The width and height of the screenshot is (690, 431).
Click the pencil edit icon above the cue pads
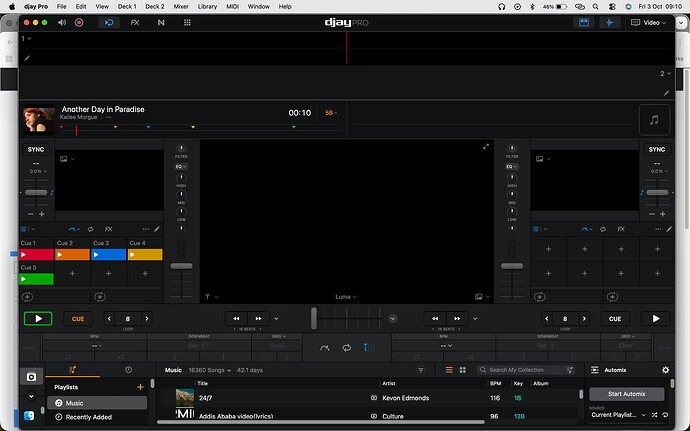(156, 228)
